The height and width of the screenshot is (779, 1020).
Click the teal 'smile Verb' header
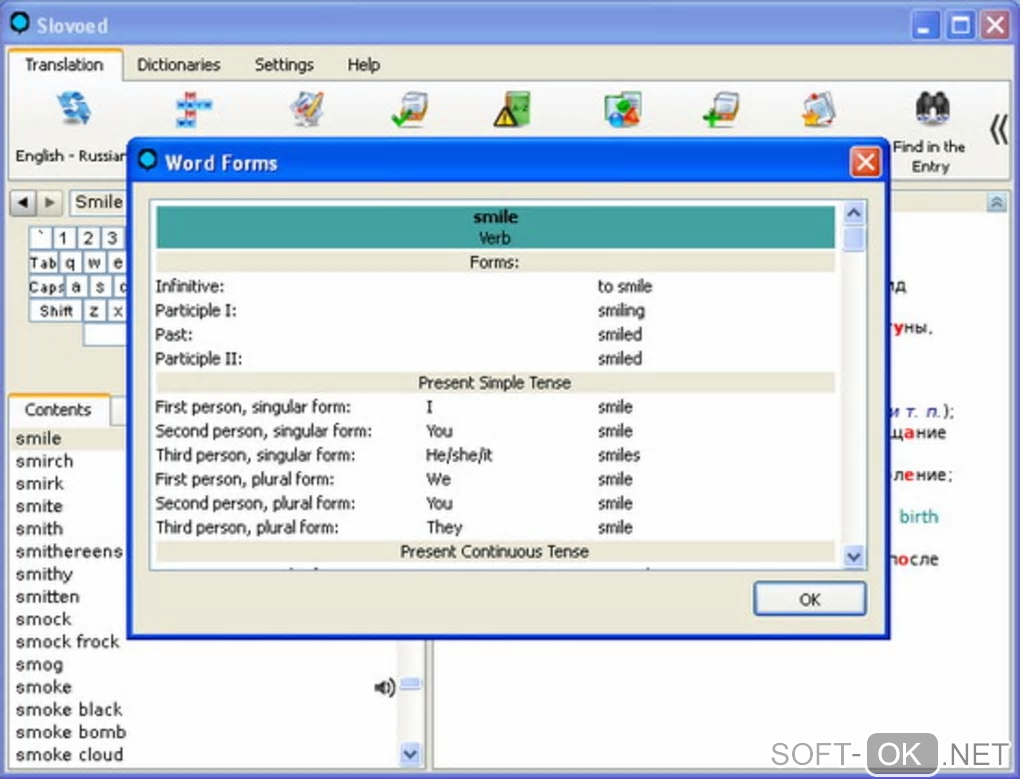494,227
